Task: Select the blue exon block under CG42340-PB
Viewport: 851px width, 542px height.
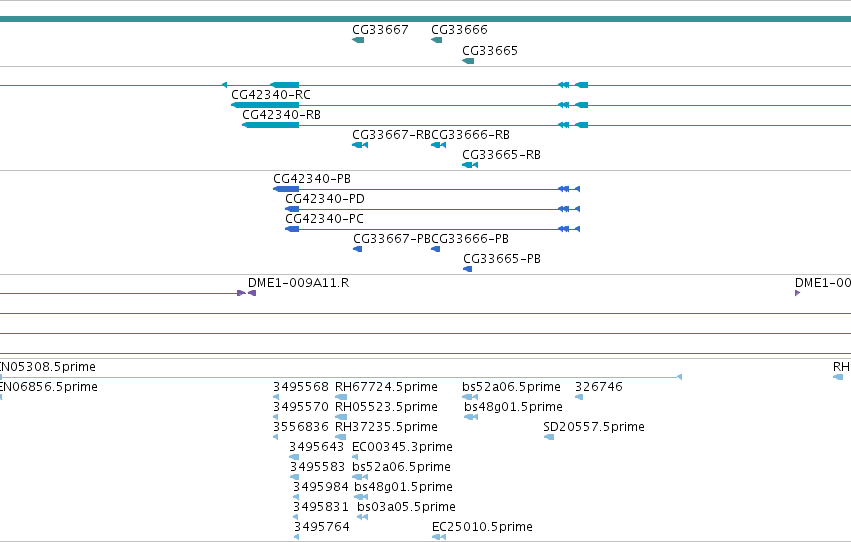Action: coord(286,189)
